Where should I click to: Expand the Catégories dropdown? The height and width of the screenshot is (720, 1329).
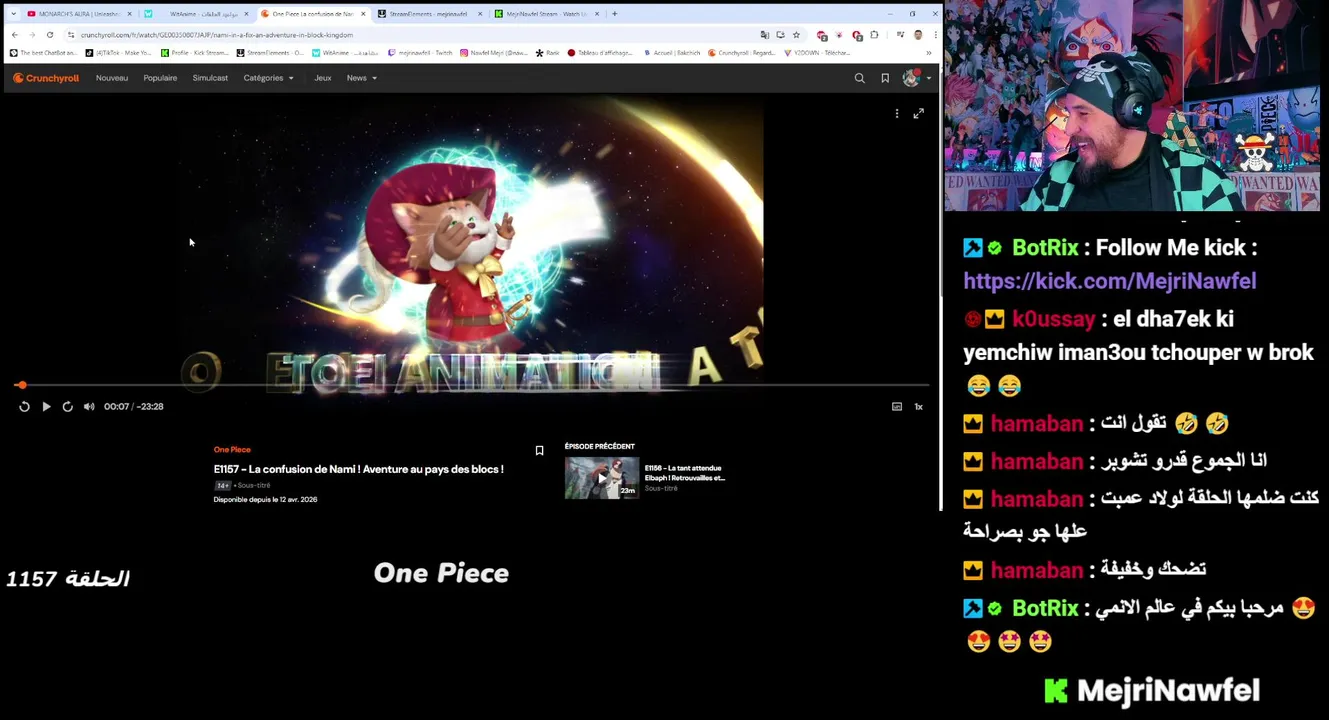268,78
